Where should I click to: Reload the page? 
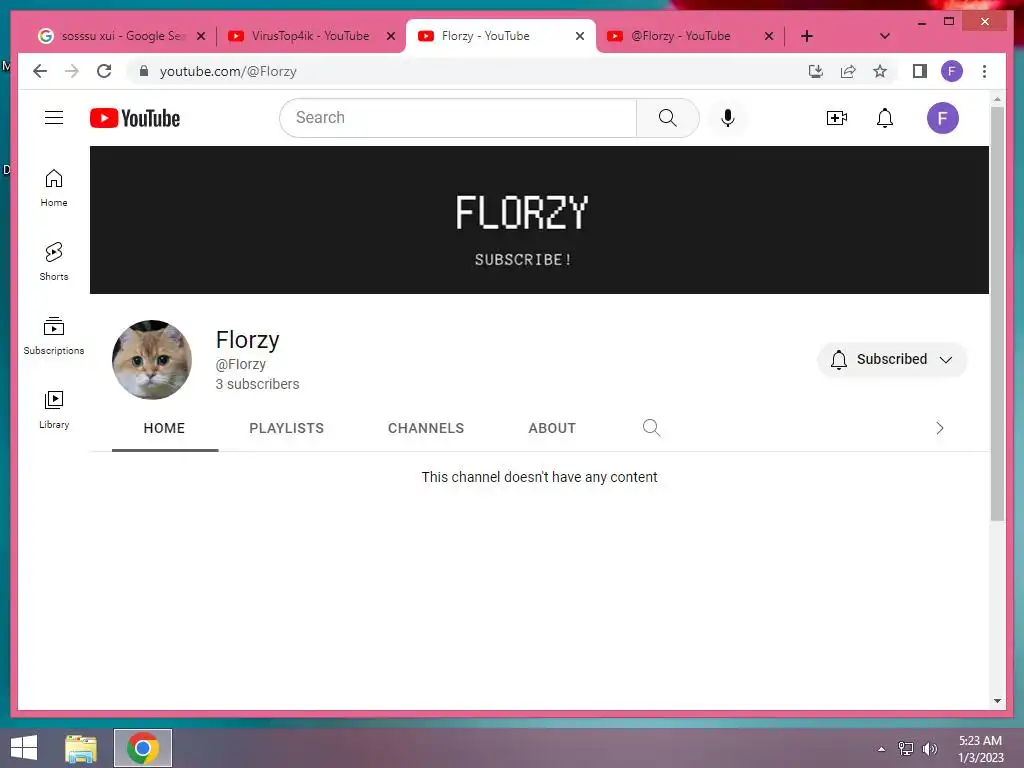(104, 71)
